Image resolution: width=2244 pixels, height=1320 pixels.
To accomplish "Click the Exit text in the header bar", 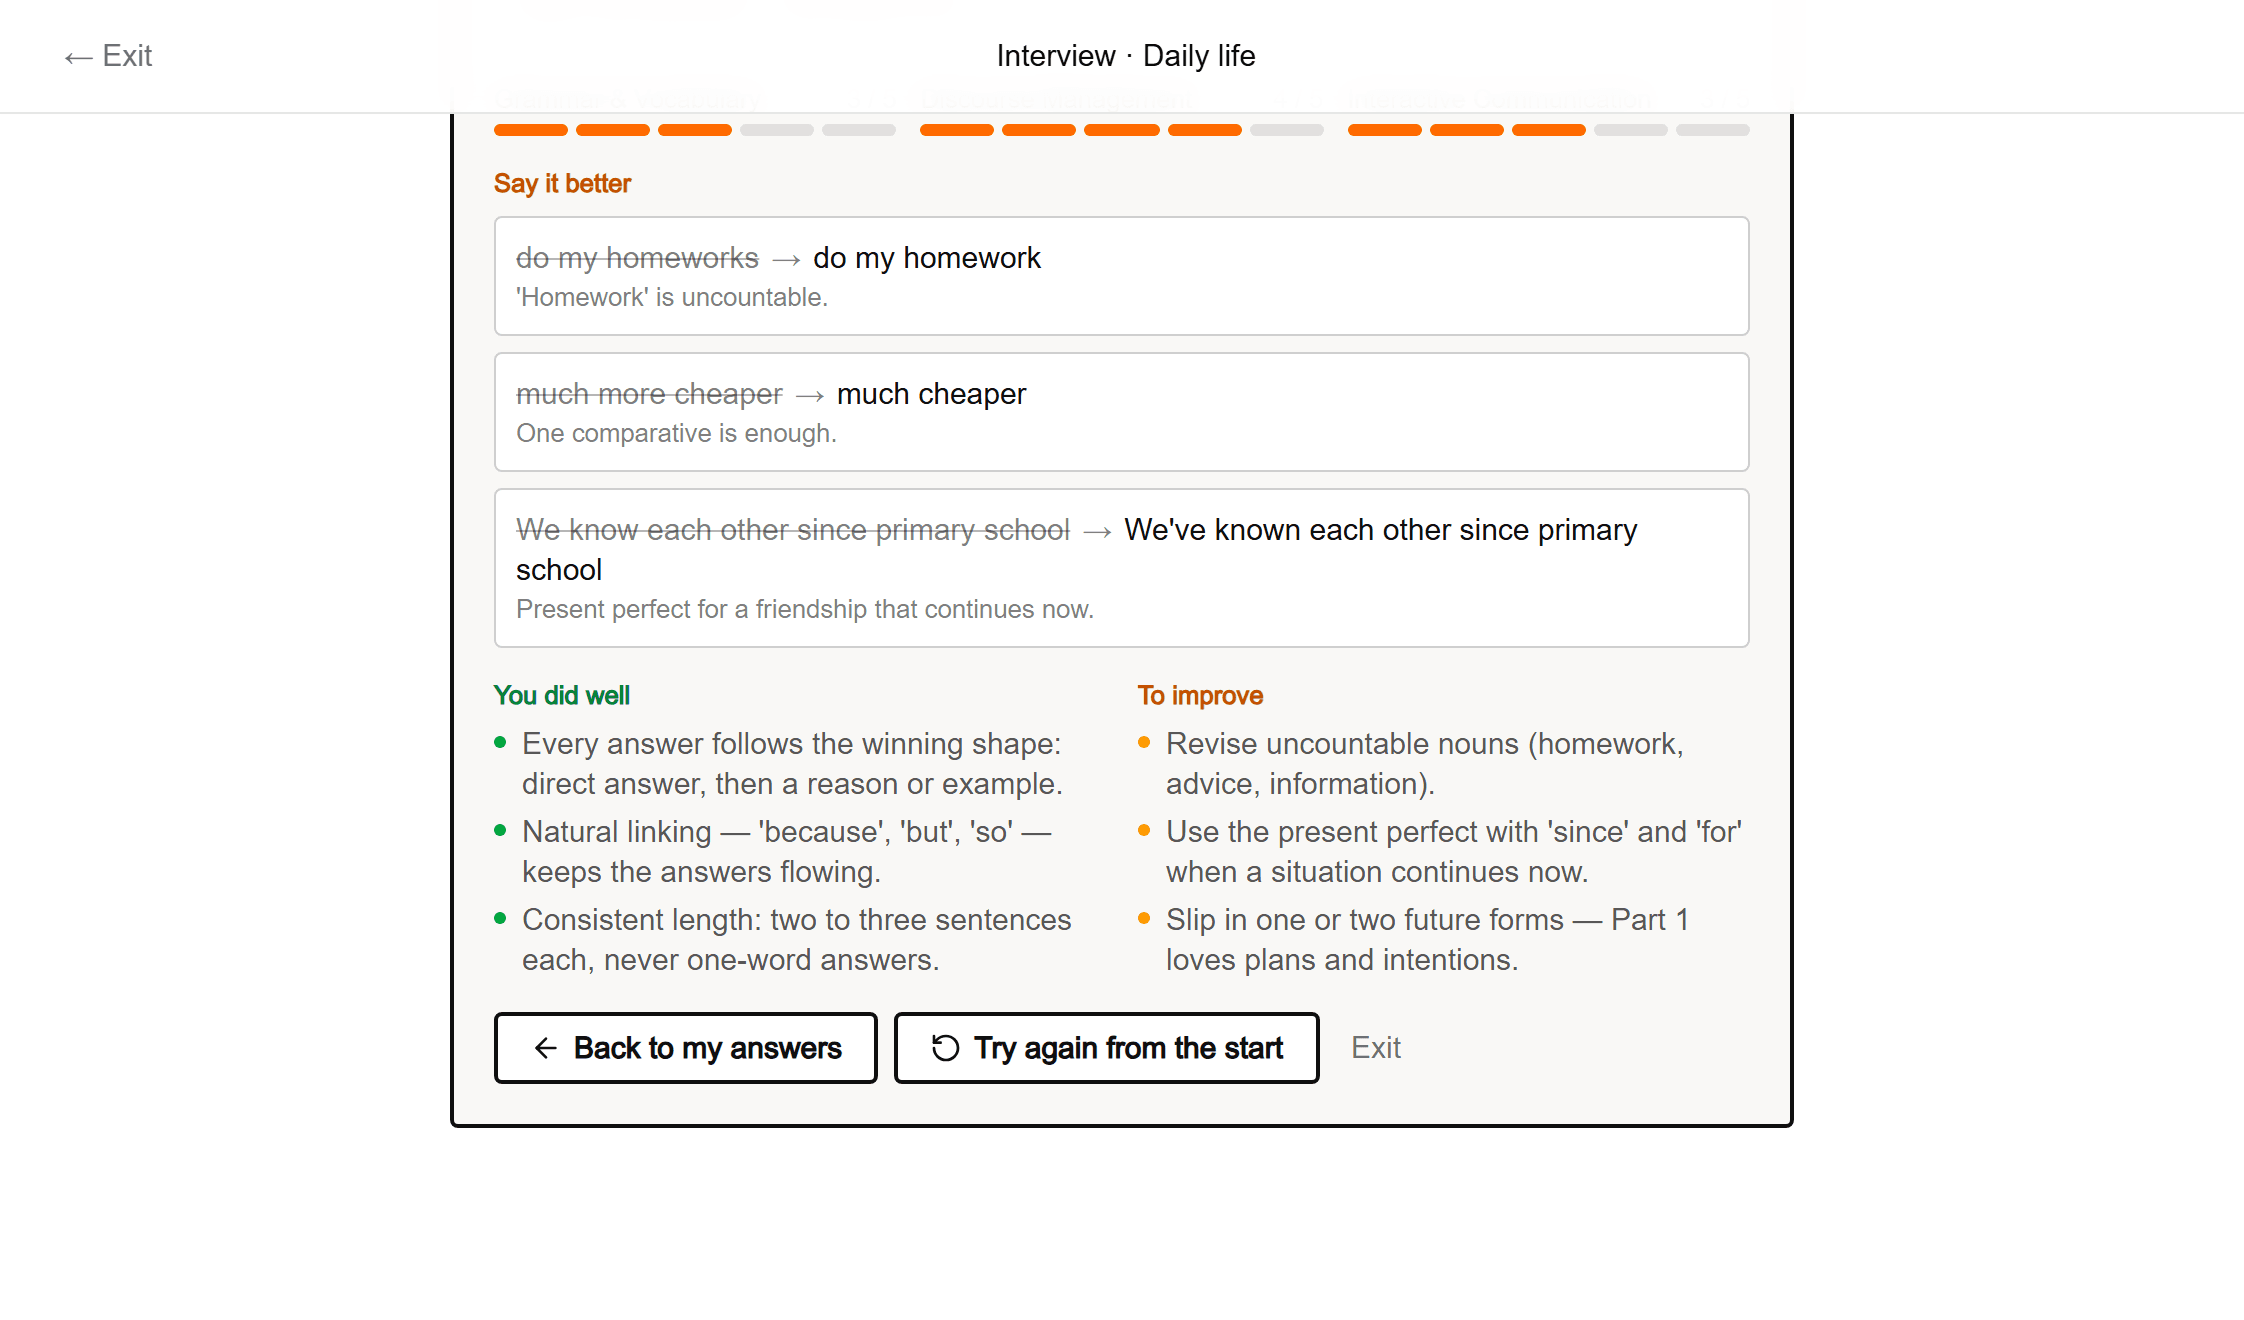I will (x=127, y=56).
